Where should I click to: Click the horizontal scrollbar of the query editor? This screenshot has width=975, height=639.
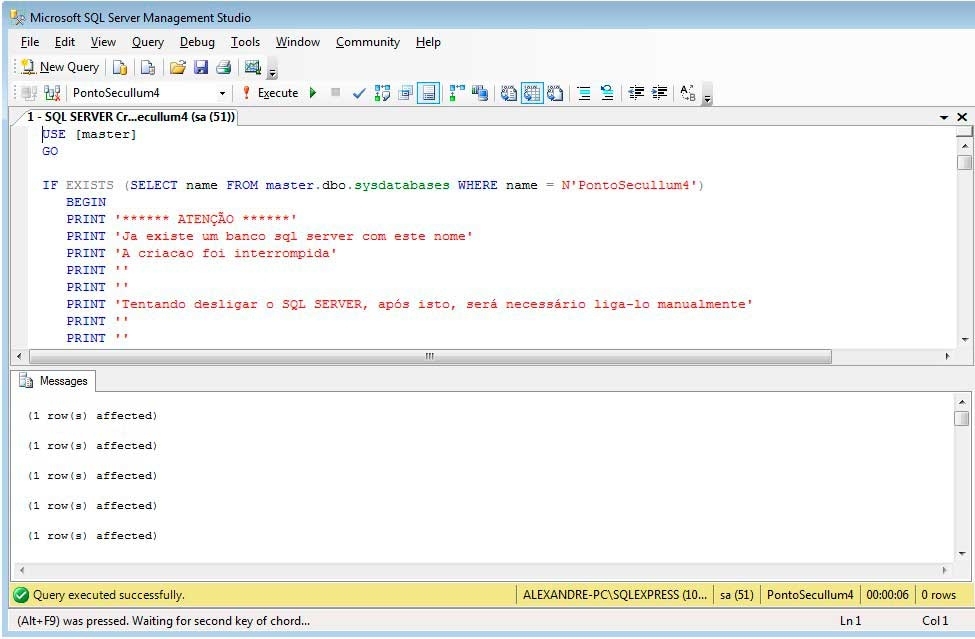[x=430, y=356]
